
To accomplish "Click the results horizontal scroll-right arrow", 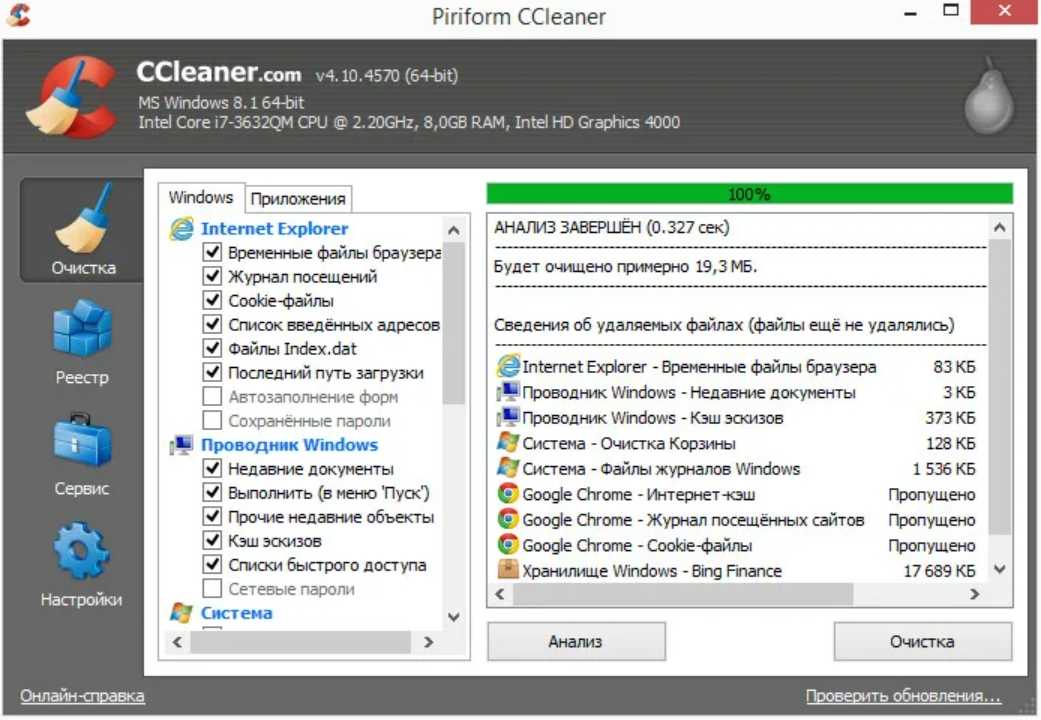I will click(x=974, y=594).
